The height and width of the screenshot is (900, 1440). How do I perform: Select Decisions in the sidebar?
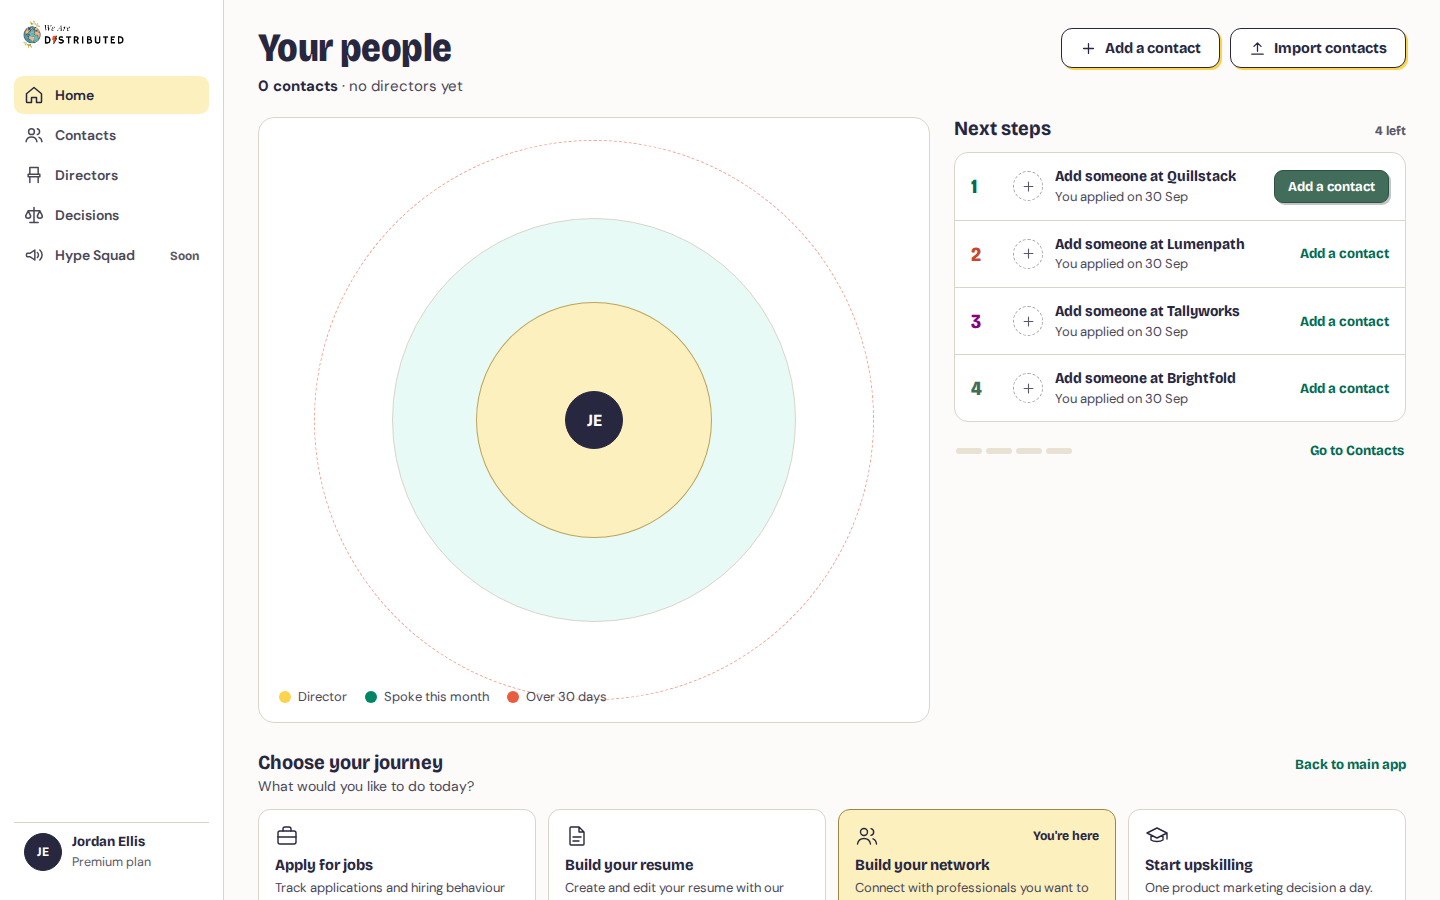111,215
